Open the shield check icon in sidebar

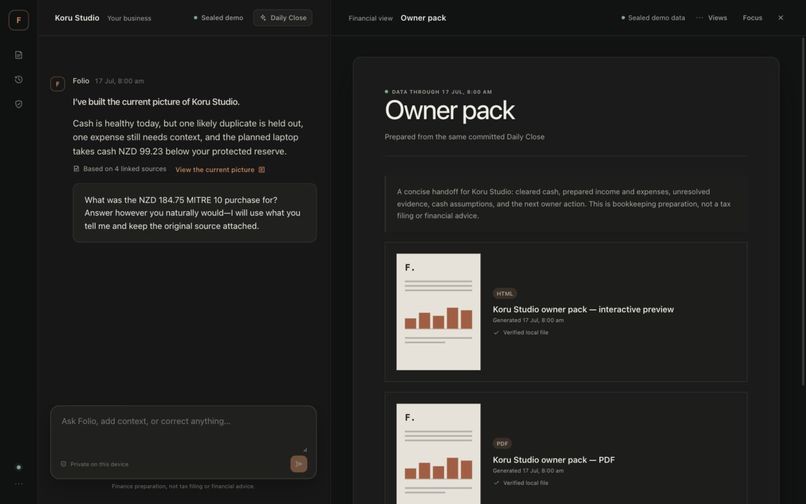pyautogui.click(x=19, y=104)
